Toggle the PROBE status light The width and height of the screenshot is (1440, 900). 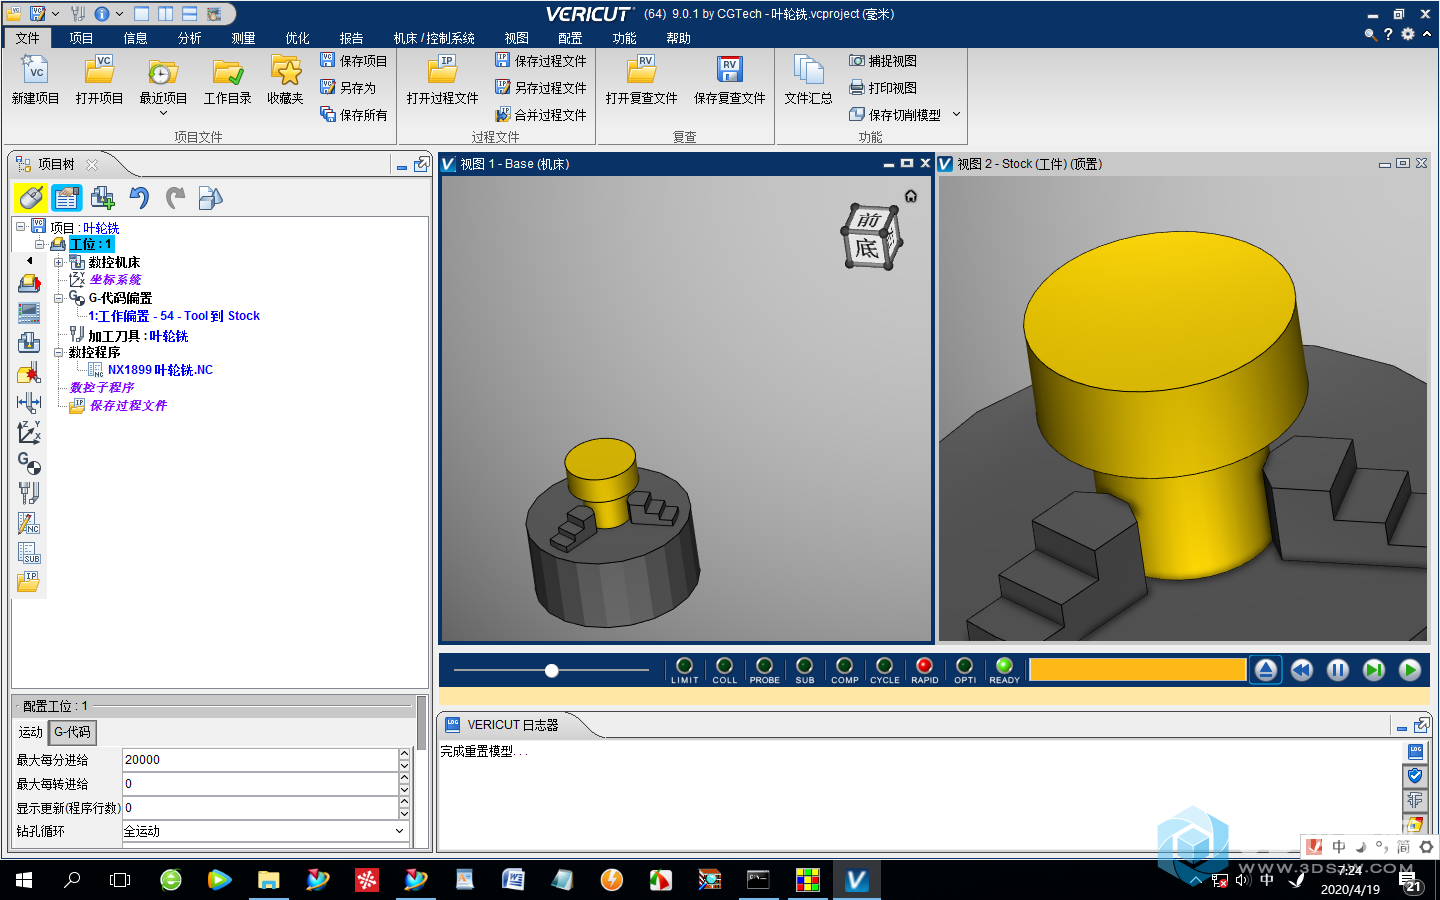pos(764,666)
